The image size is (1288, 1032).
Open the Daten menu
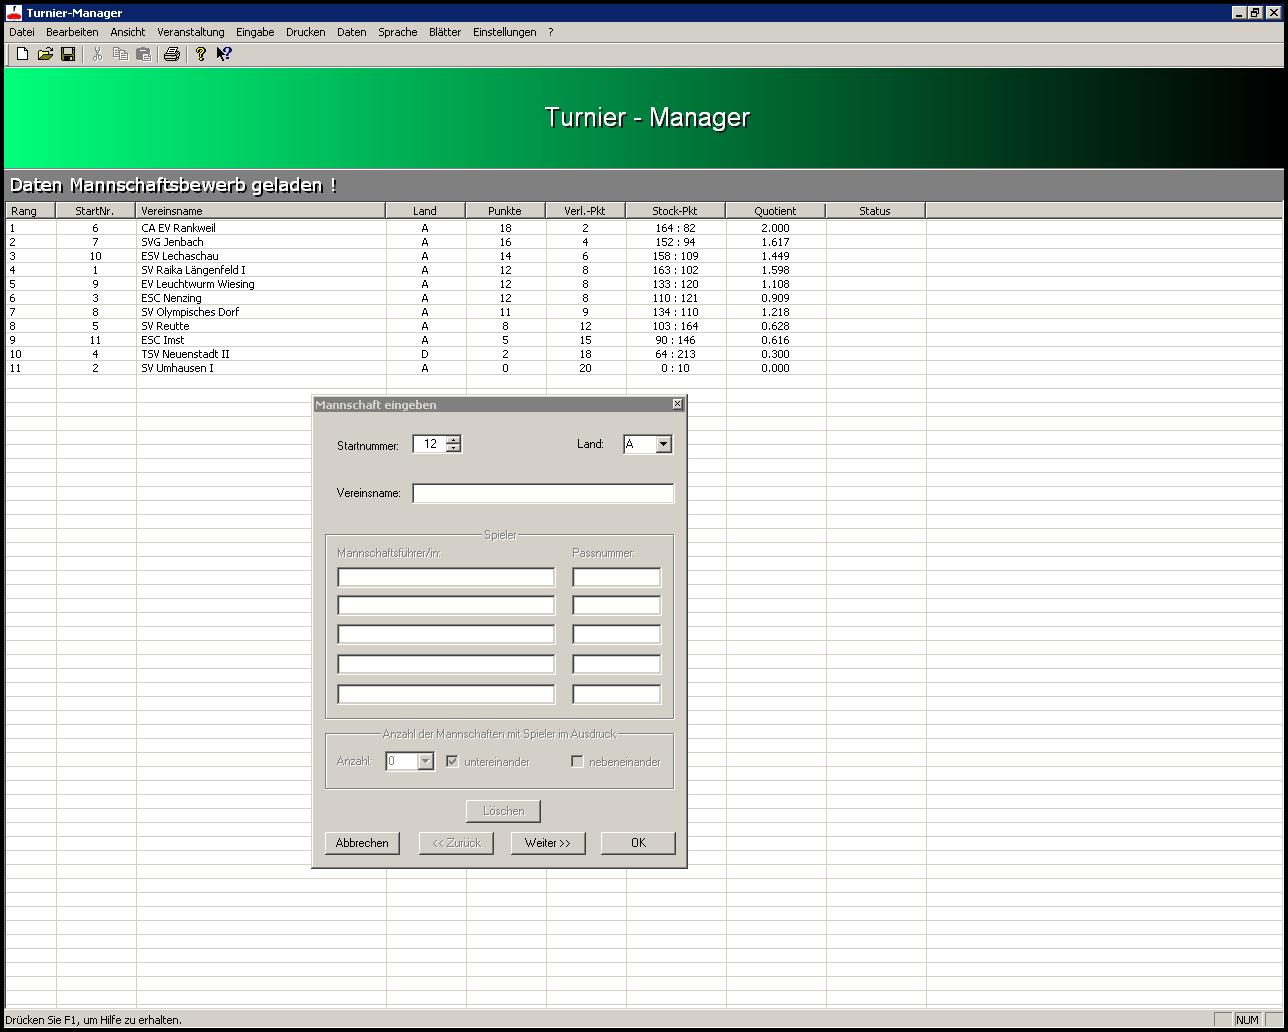pos(352,32)
